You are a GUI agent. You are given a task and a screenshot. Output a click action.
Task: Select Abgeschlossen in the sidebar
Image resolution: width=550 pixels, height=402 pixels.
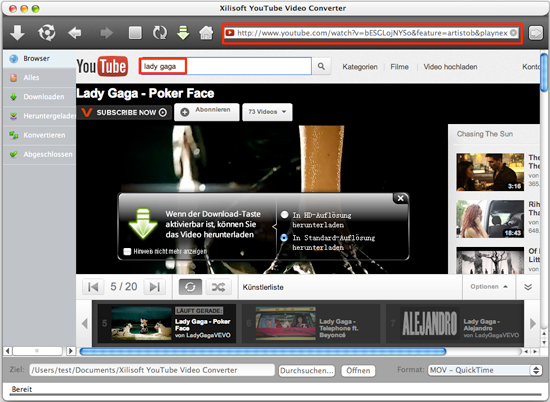39,154
